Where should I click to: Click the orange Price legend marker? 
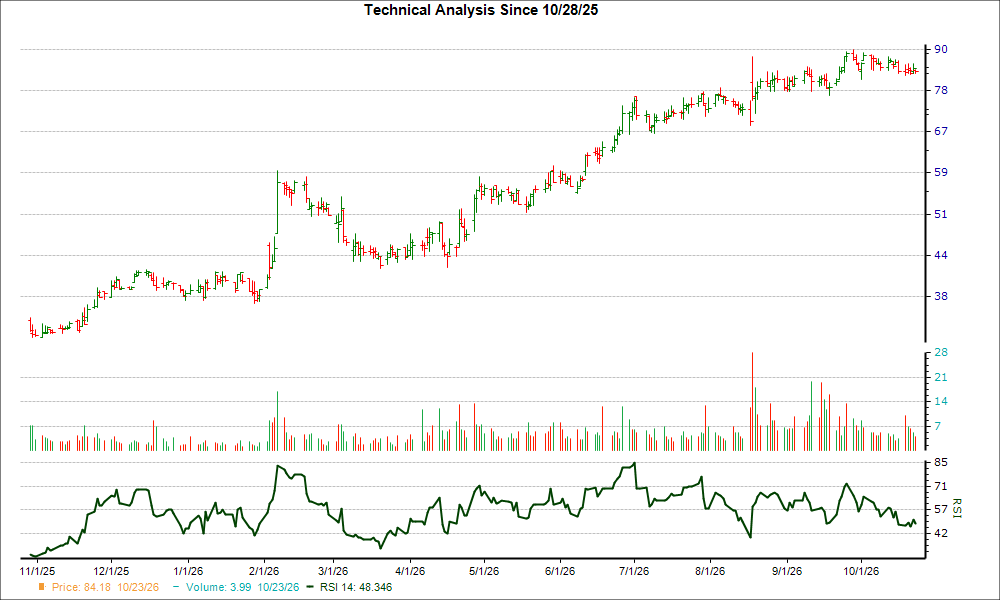point(42,587)
